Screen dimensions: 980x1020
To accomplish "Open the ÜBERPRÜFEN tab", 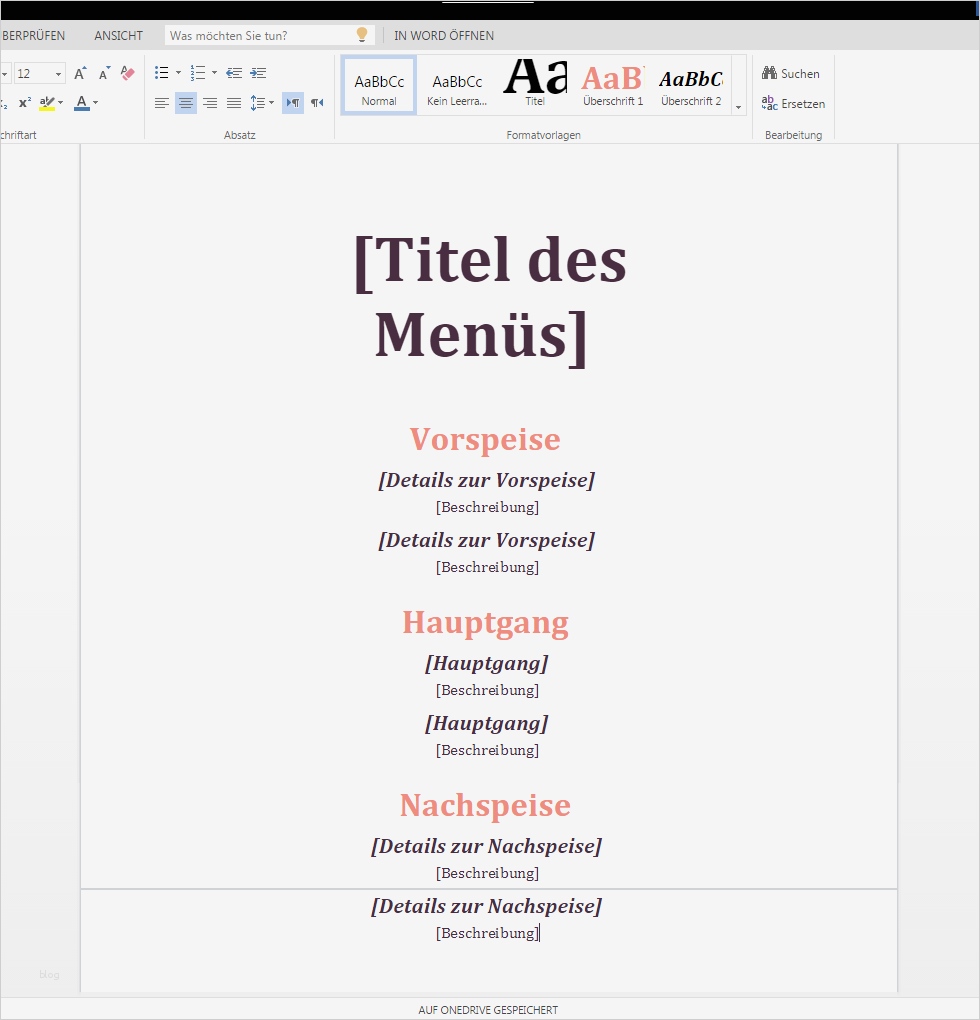I will (33, 36).
